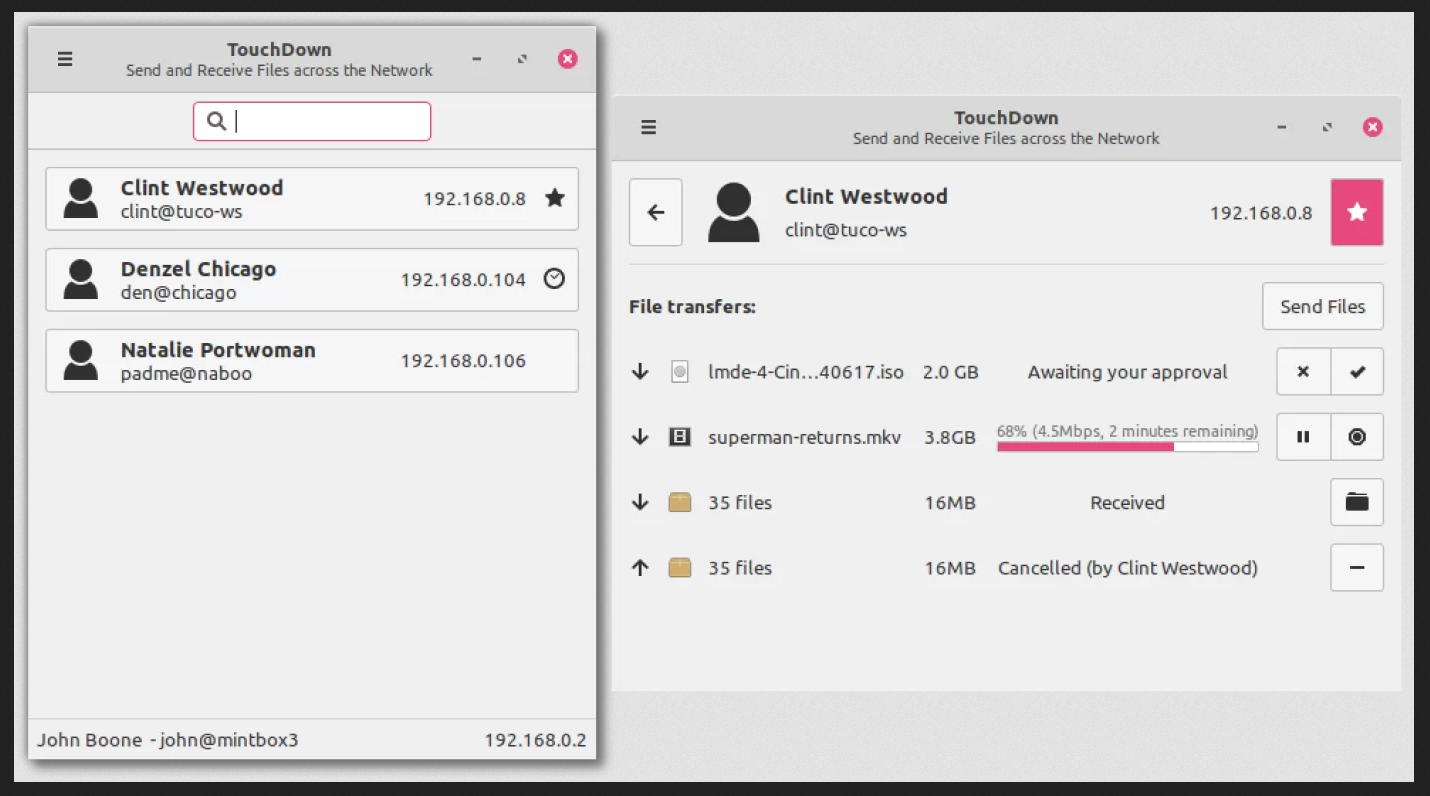Click the superman-returns.mkv progress bar

(1127, 446)
